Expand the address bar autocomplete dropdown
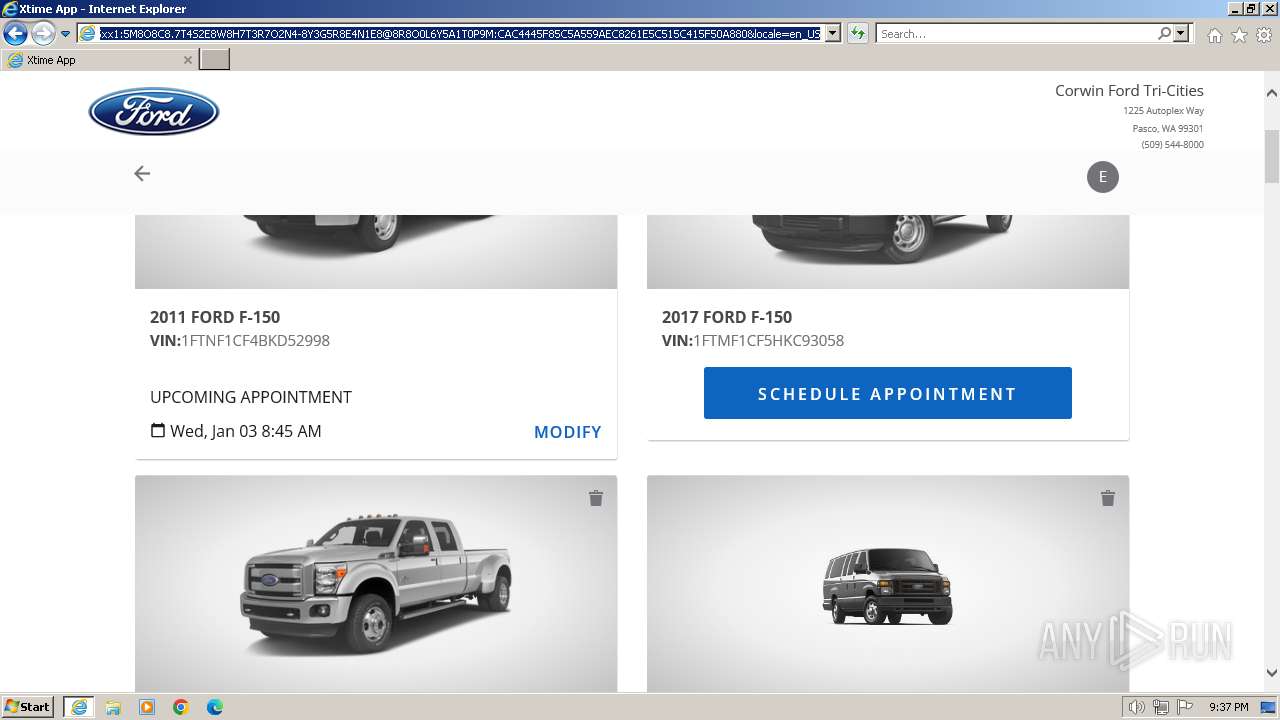 click(833, 34)
